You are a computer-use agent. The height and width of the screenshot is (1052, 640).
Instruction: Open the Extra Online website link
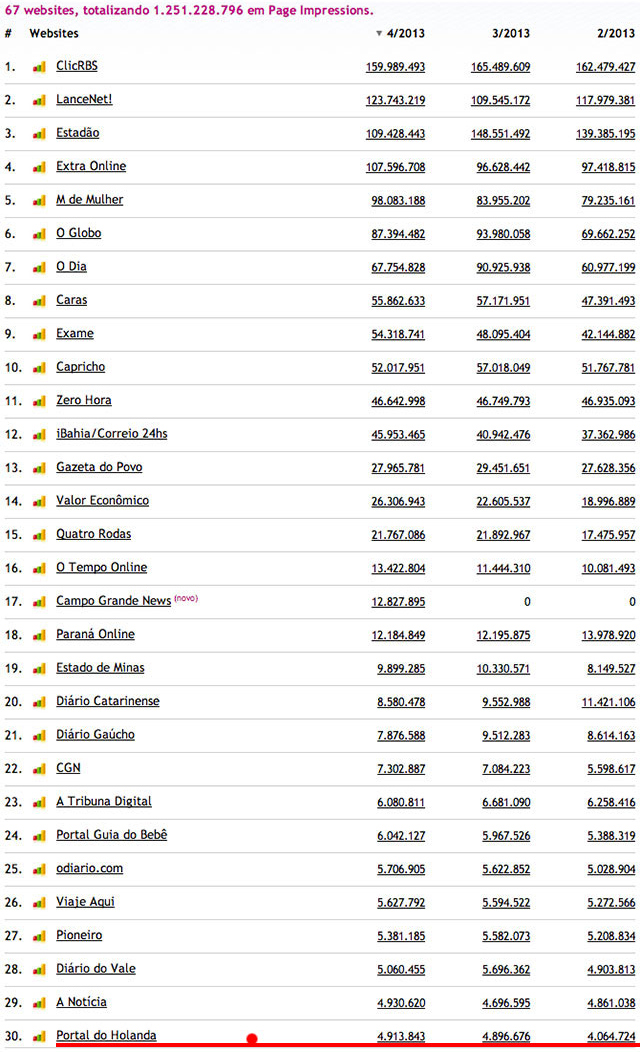pos(91,166)
